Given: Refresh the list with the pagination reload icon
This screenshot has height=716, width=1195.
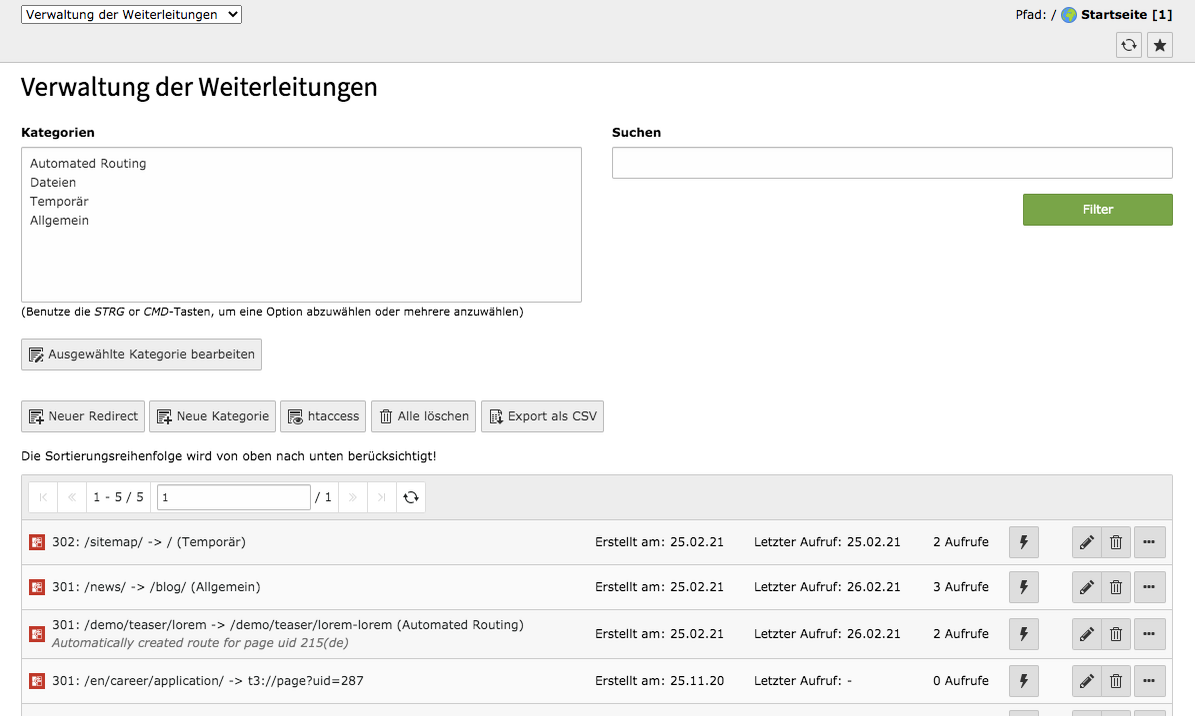Looking at the screenshot, I should tap(411, 497).
